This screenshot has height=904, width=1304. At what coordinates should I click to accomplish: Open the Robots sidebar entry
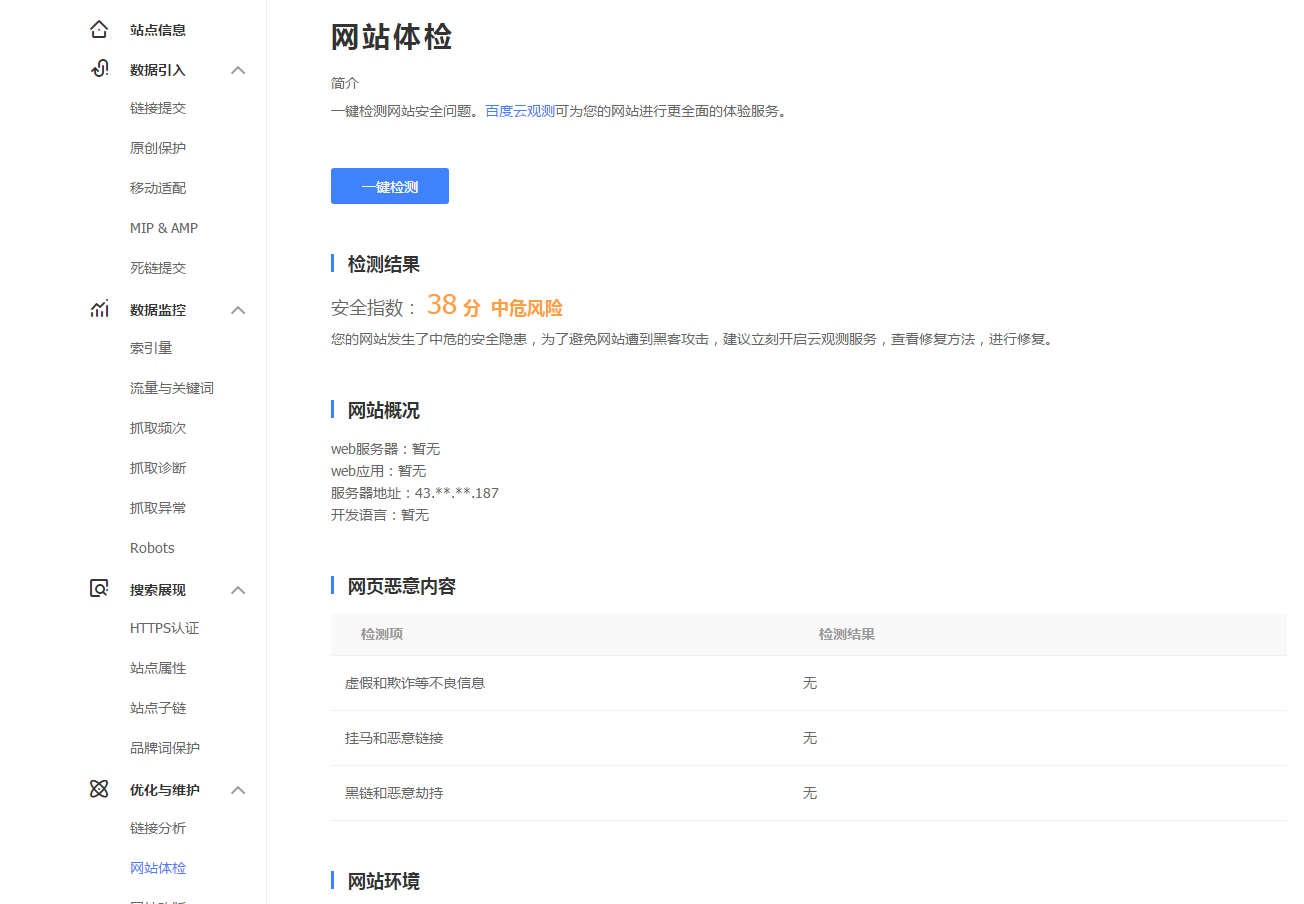tap(152, 547)
